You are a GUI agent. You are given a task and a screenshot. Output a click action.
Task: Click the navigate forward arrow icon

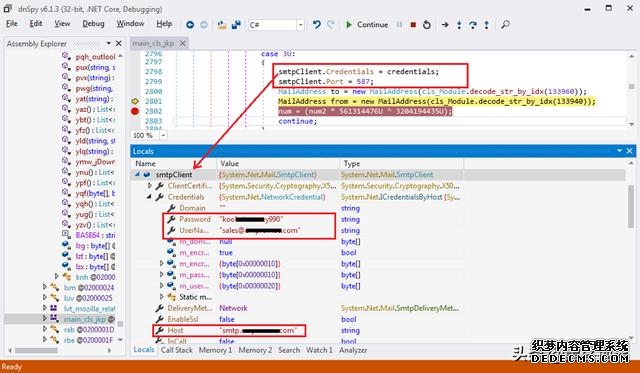pyautogui.click(x=204, y=25)
